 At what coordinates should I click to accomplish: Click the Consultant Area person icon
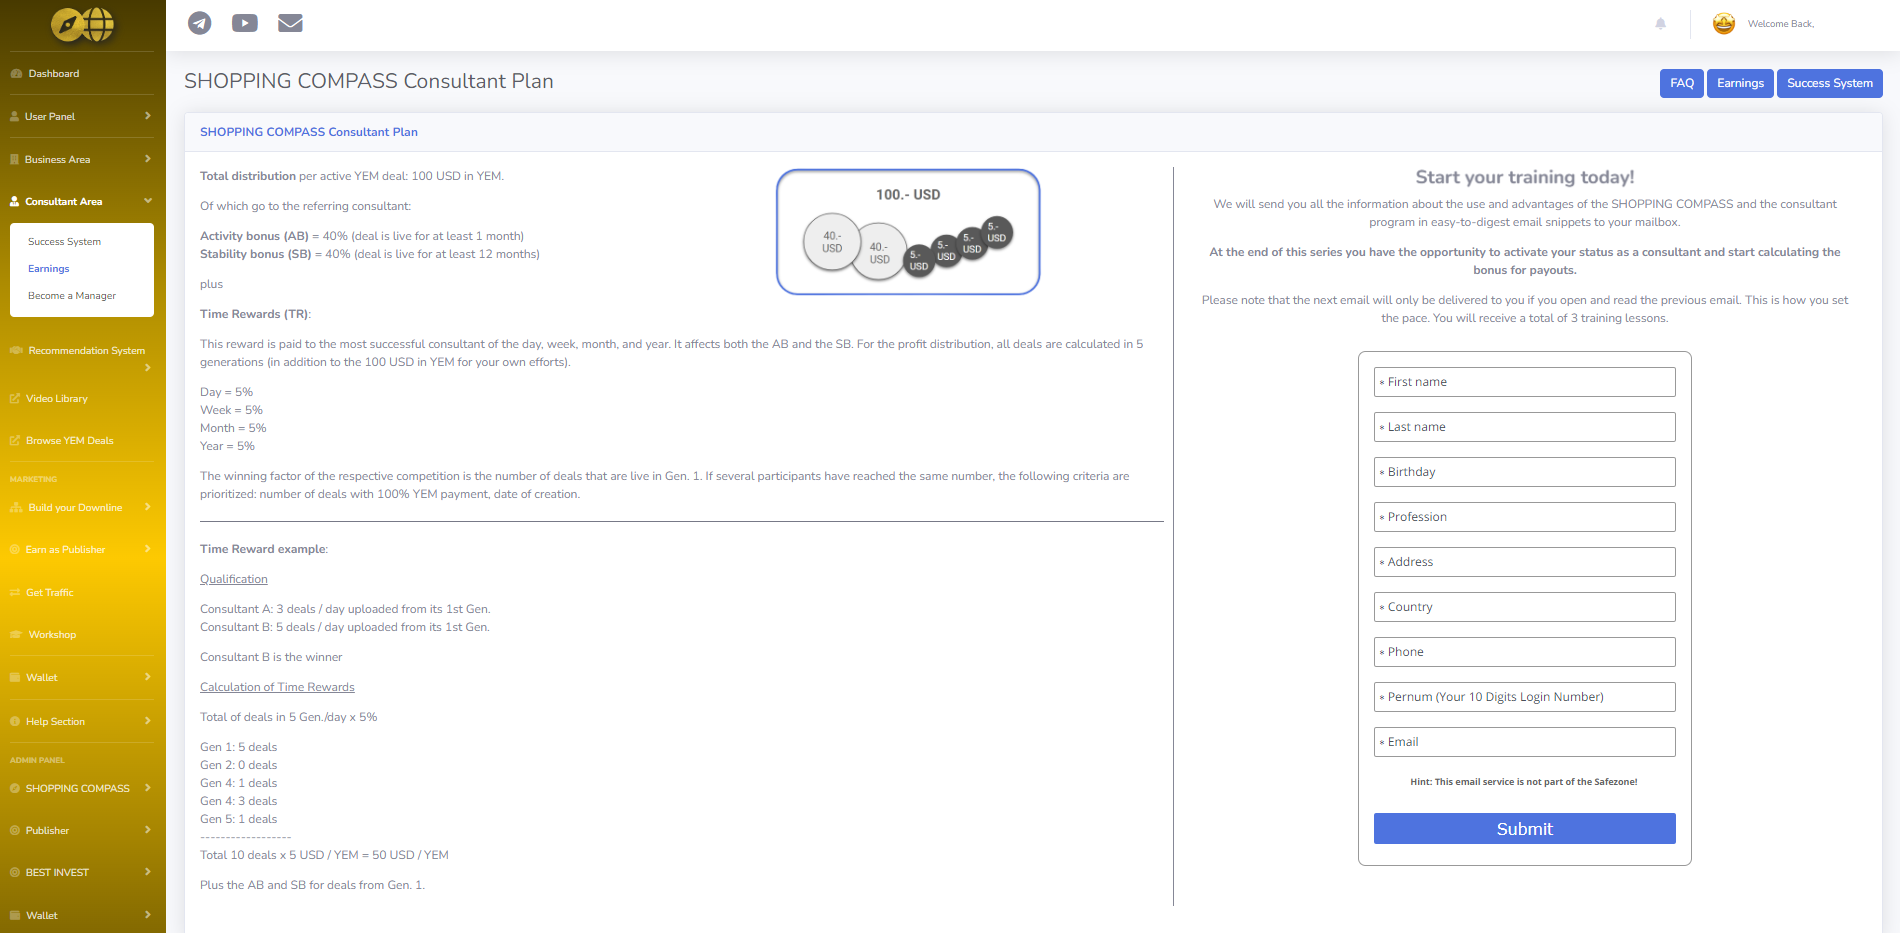15,201
